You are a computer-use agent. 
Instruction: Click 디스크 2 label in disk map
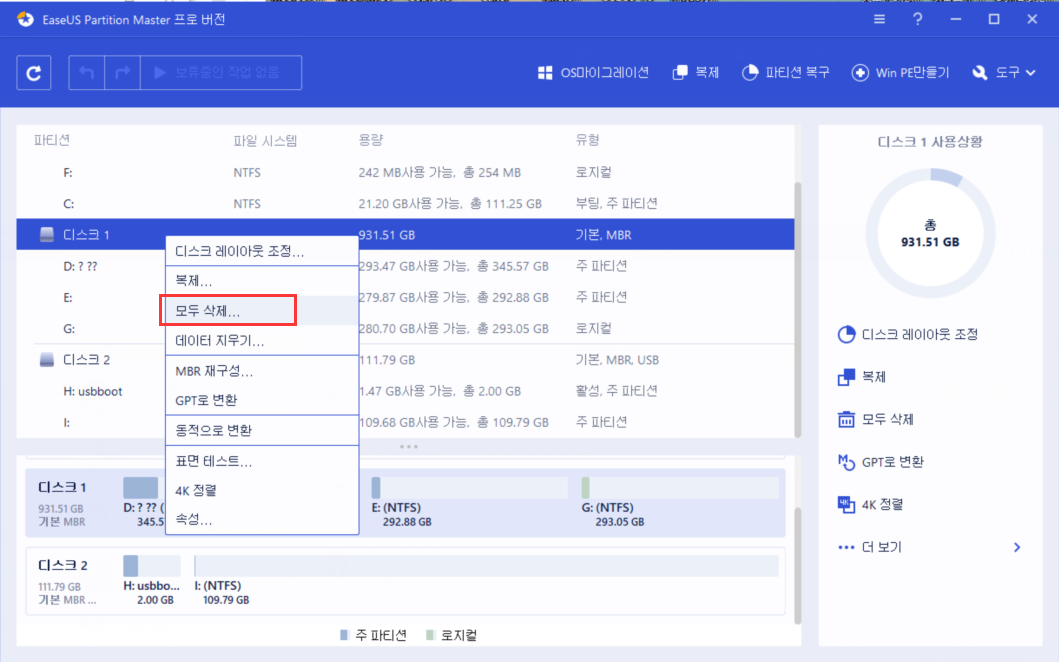63,565
